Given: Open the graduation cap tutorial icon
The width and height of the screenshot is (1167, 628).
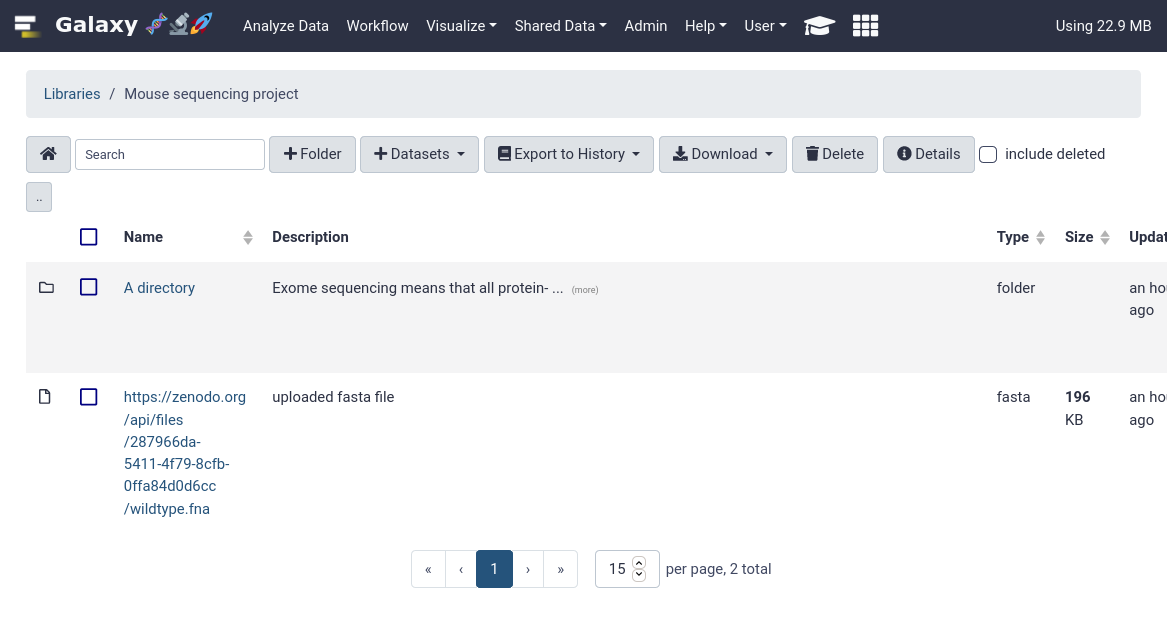Looking at the screenshot, I should pos(819,26).
